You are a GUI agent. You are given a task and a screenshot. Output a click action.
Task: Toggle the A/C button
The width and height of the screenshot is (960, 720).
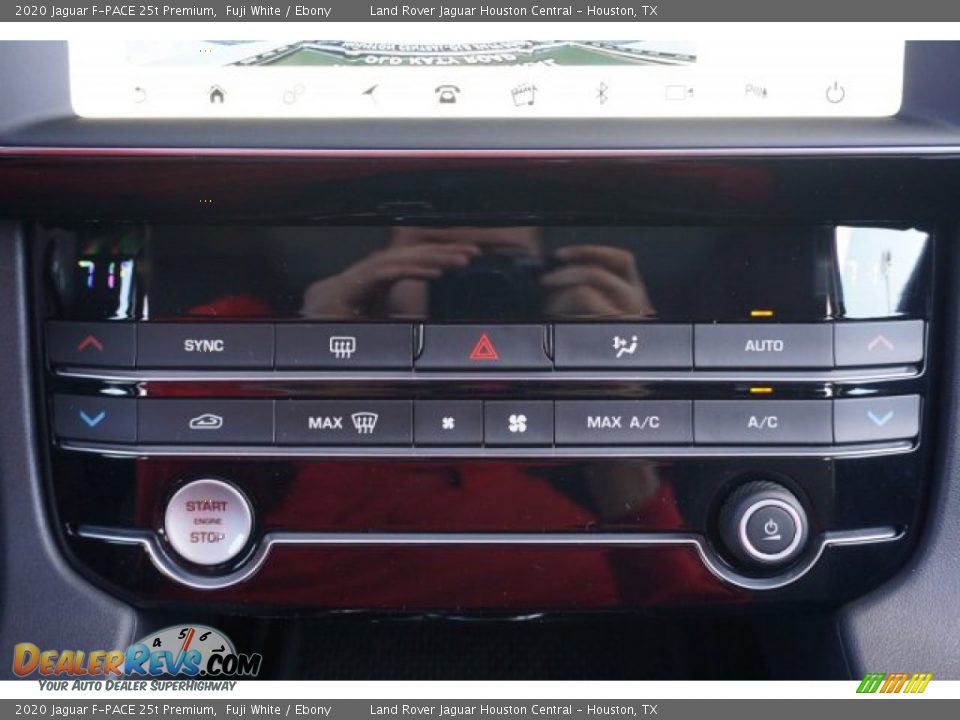762,422
